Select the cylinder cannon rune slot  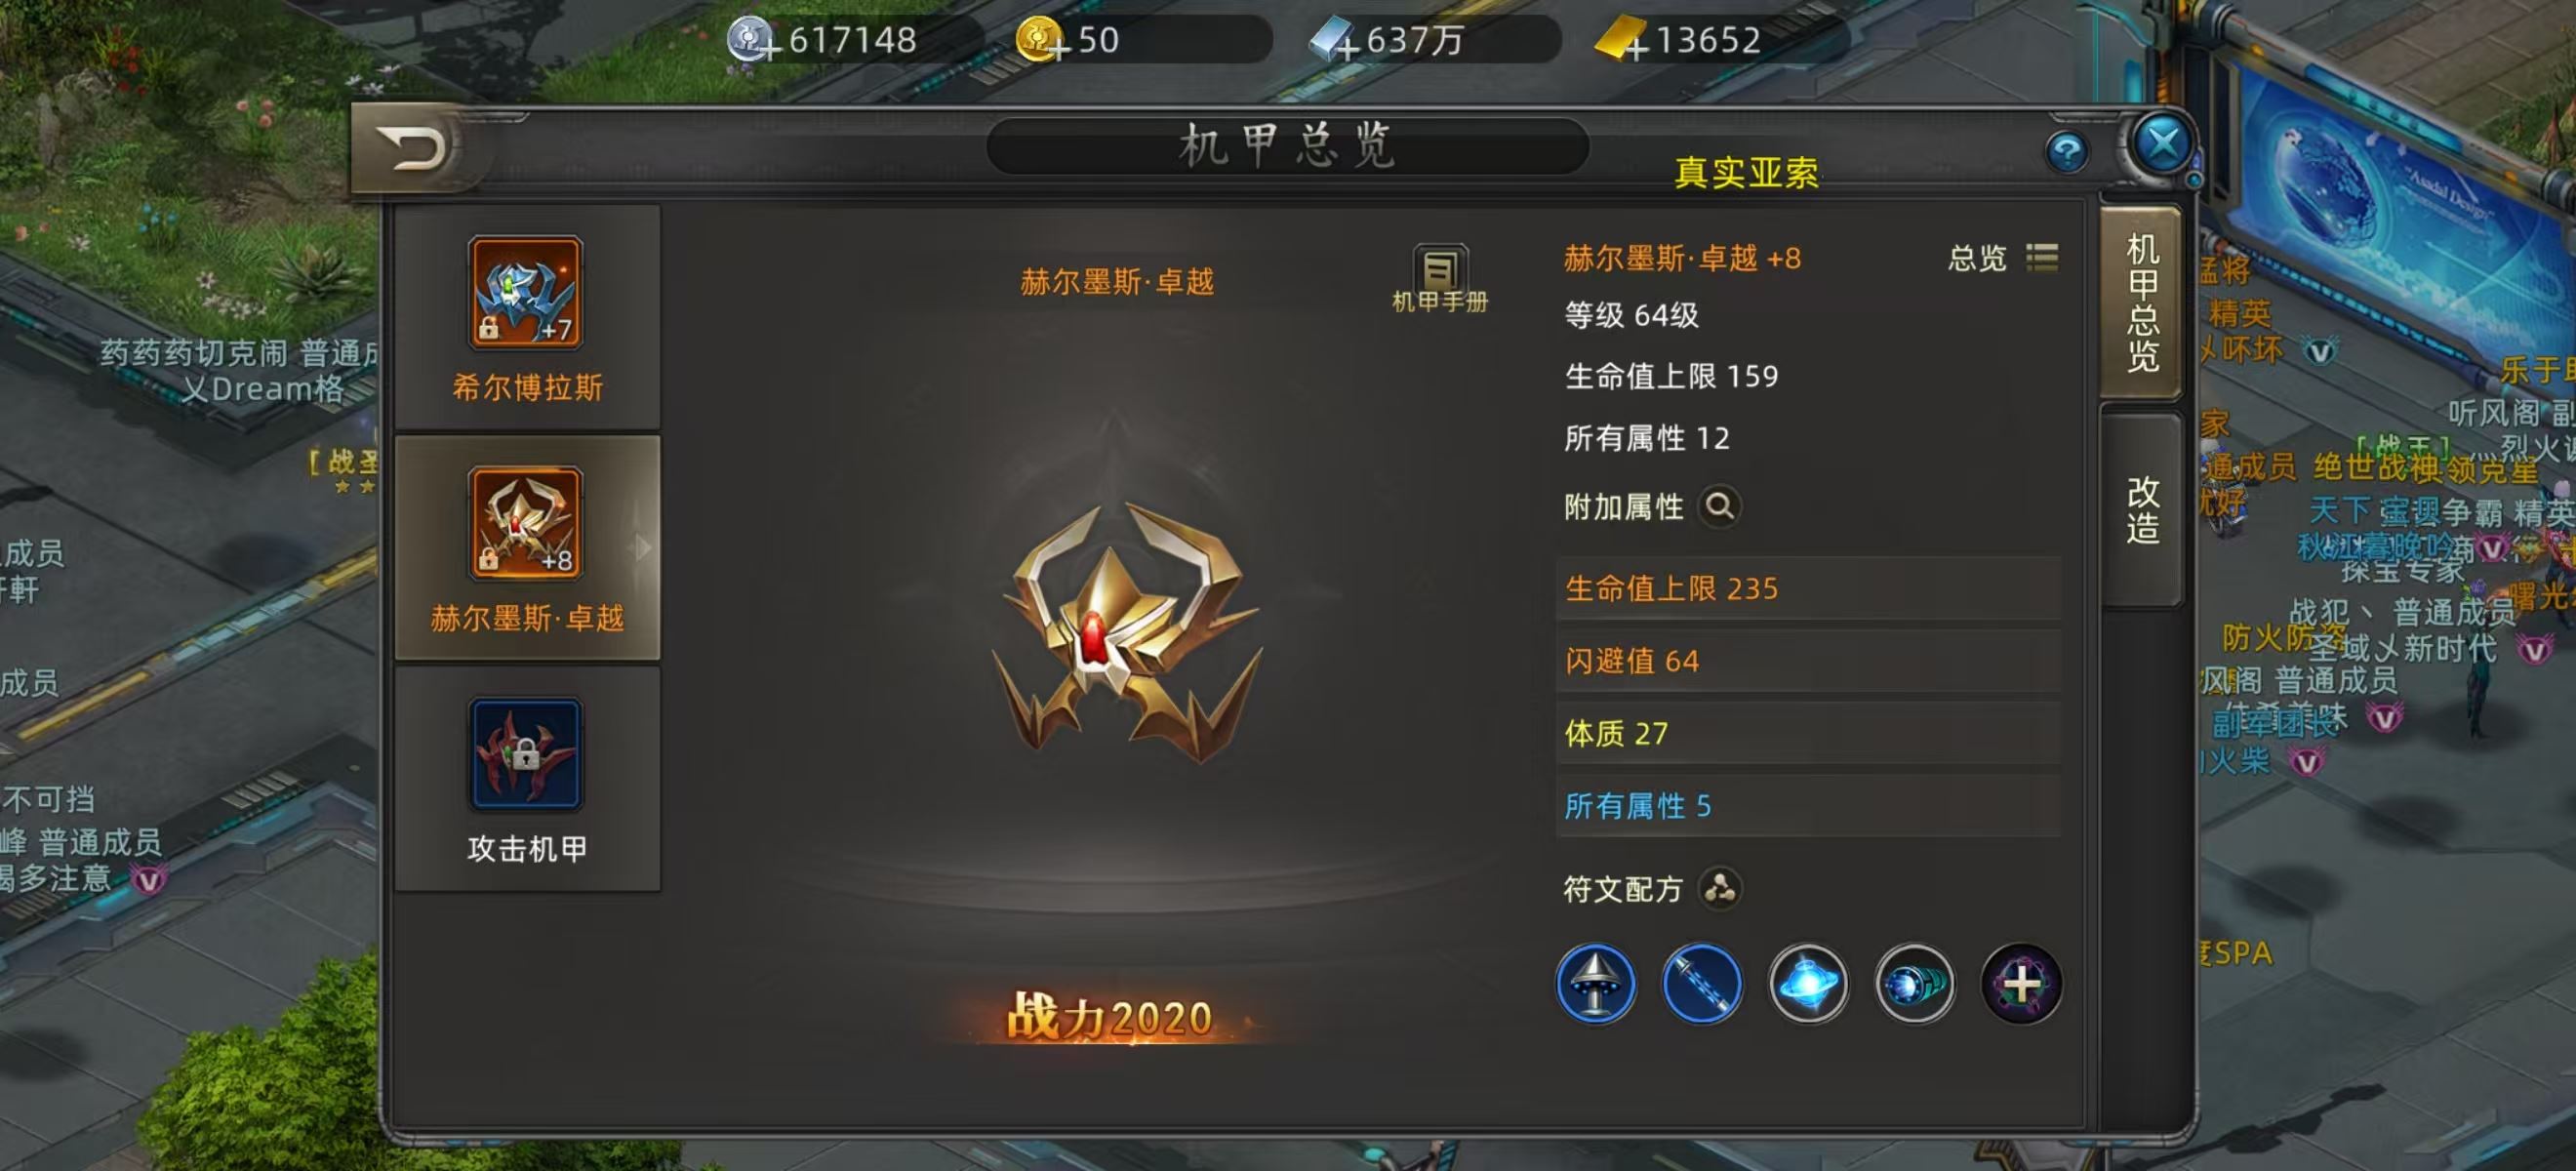tap(1914, 984)
